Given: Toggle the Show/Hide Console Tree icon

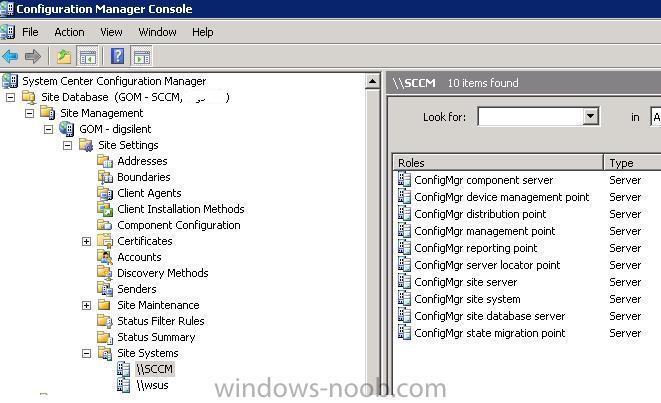Looking at the screenshot, I should [88, 56].
